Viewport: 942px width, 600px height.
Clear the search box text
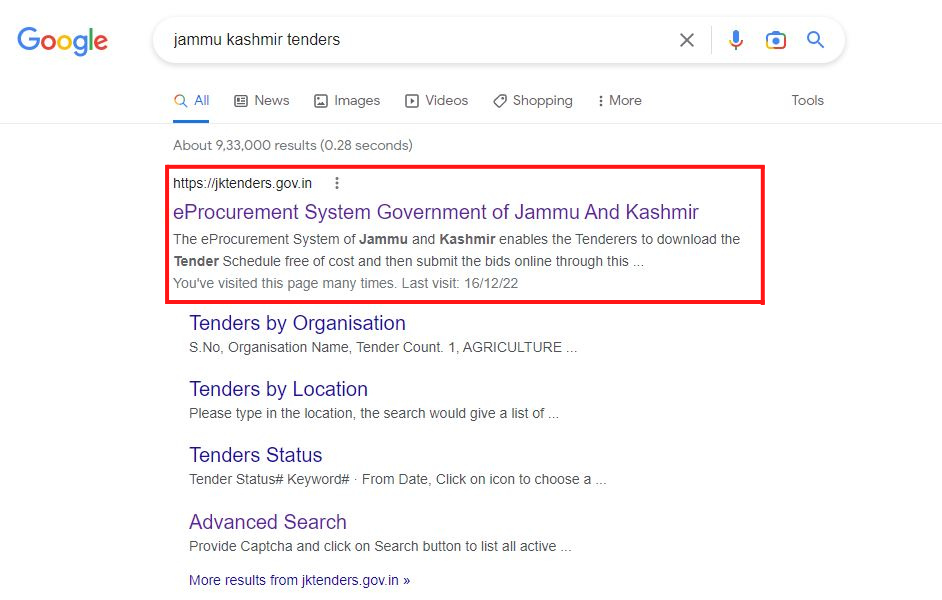tap(687, 40)
